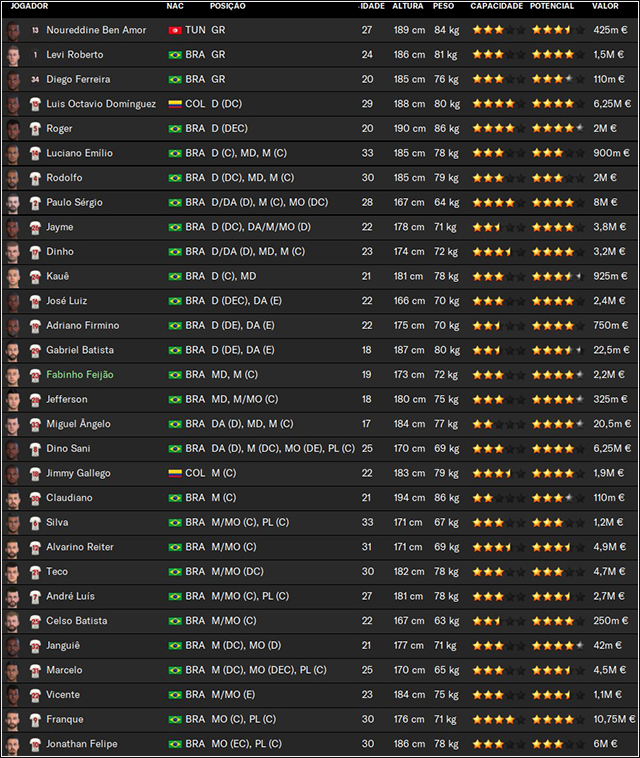Sort by the JOGADOR column header
The height and width of the screenshot is (758, 640).
[x=29, y=6]
